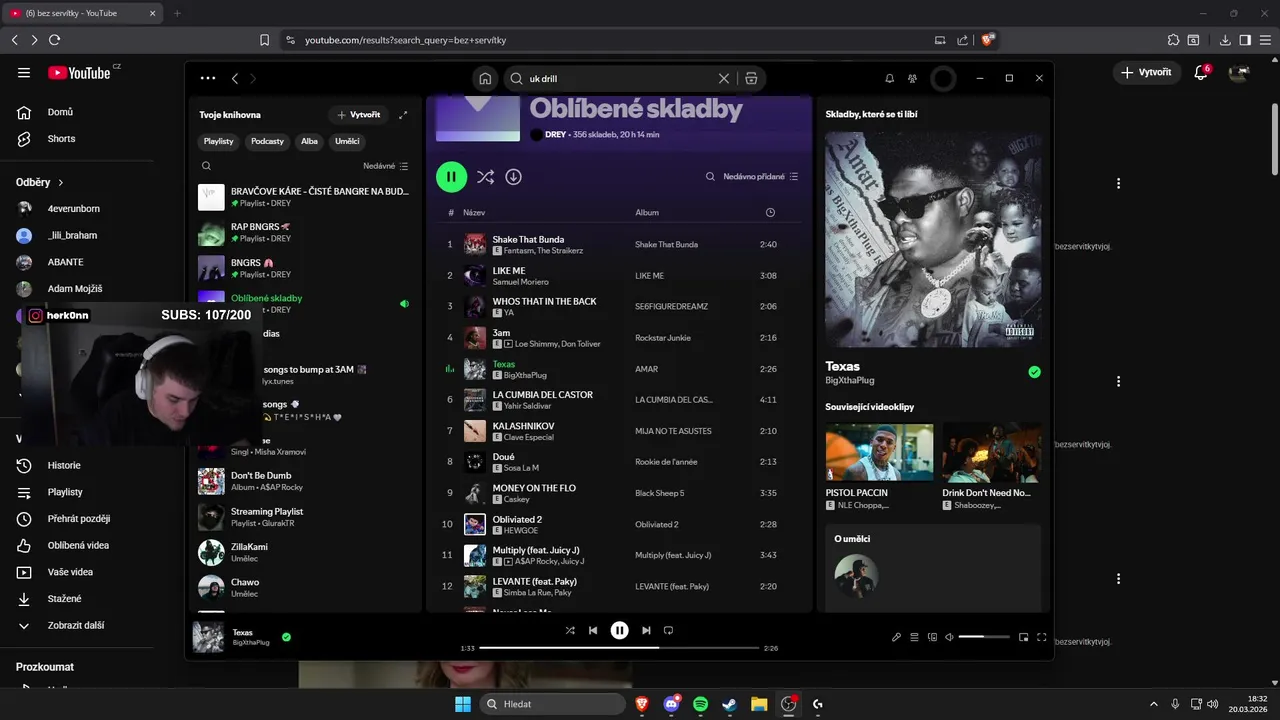Viewport: 1280px width, 720px height.
Task: Open YouTube notifications bell
Action: click(1201, 72)
